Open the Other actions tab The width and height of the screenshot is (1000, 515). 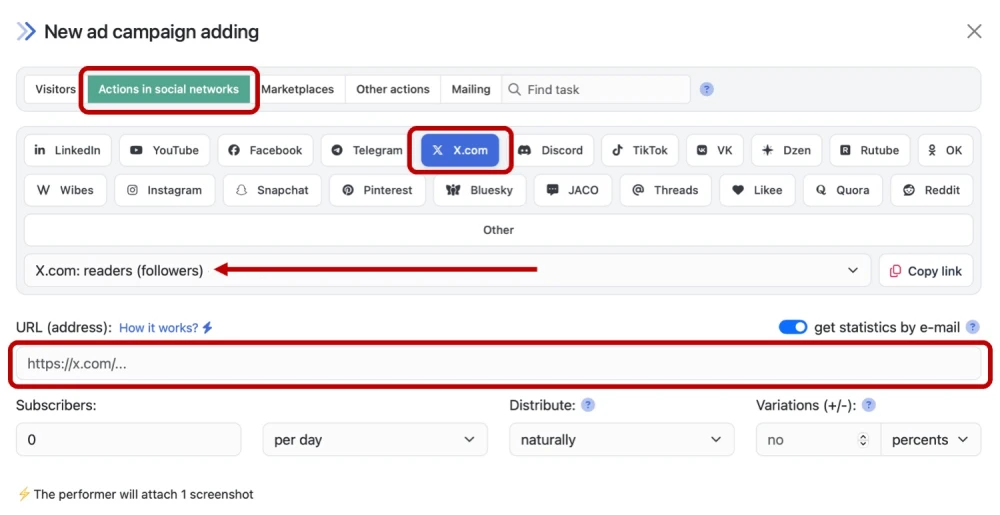393,89
